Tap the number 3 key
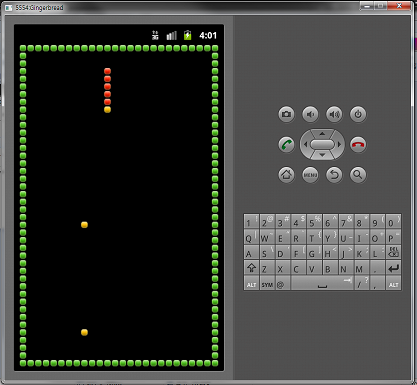417x385 pixels. 283,222
